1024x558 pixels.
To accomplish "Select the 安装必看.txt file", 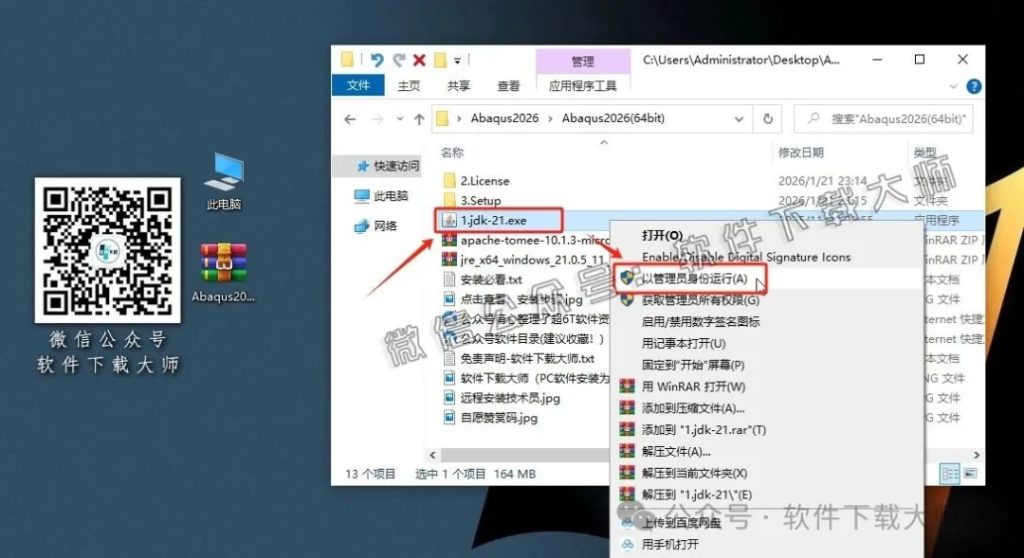I will (x=483, y=279).
